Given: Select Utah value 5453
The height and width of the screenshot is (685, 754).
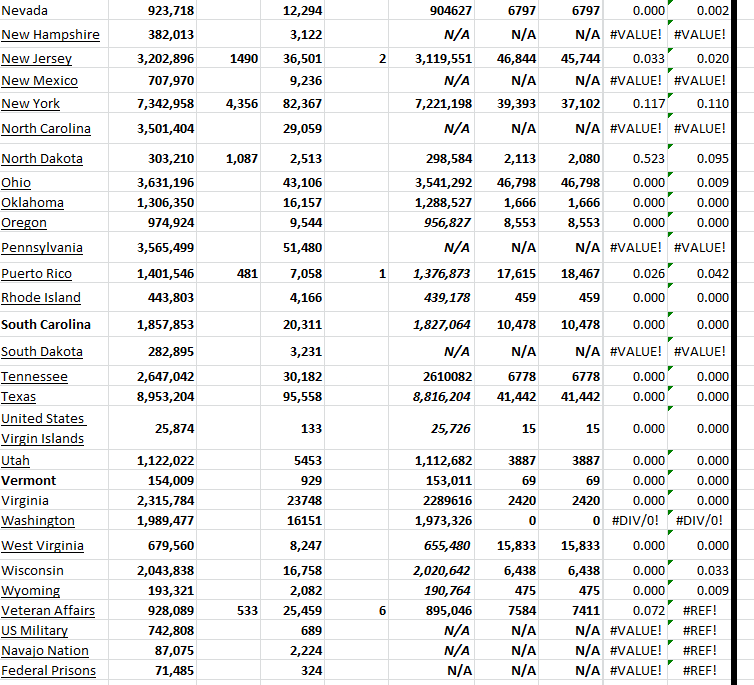Looking at the screenshot, I should [x=293, y=461].
